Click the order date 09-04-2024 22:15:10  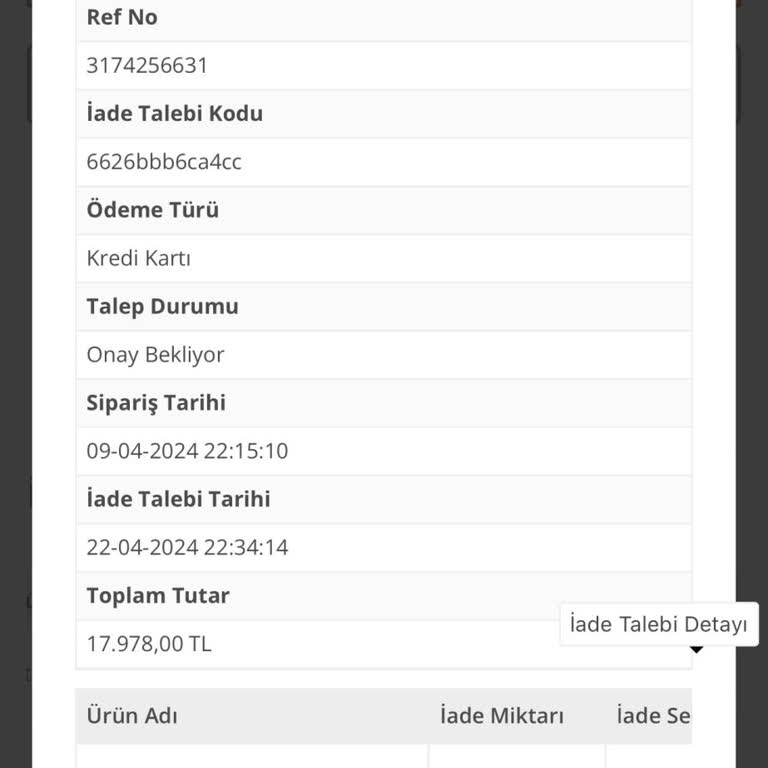pos(187,451)
